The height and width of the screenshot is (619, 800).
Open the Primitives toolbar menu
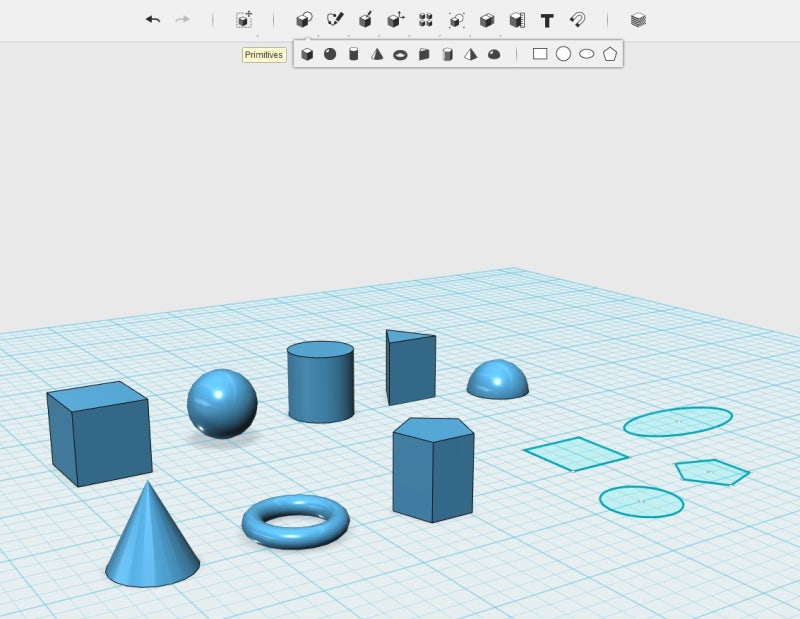[304, 20]
